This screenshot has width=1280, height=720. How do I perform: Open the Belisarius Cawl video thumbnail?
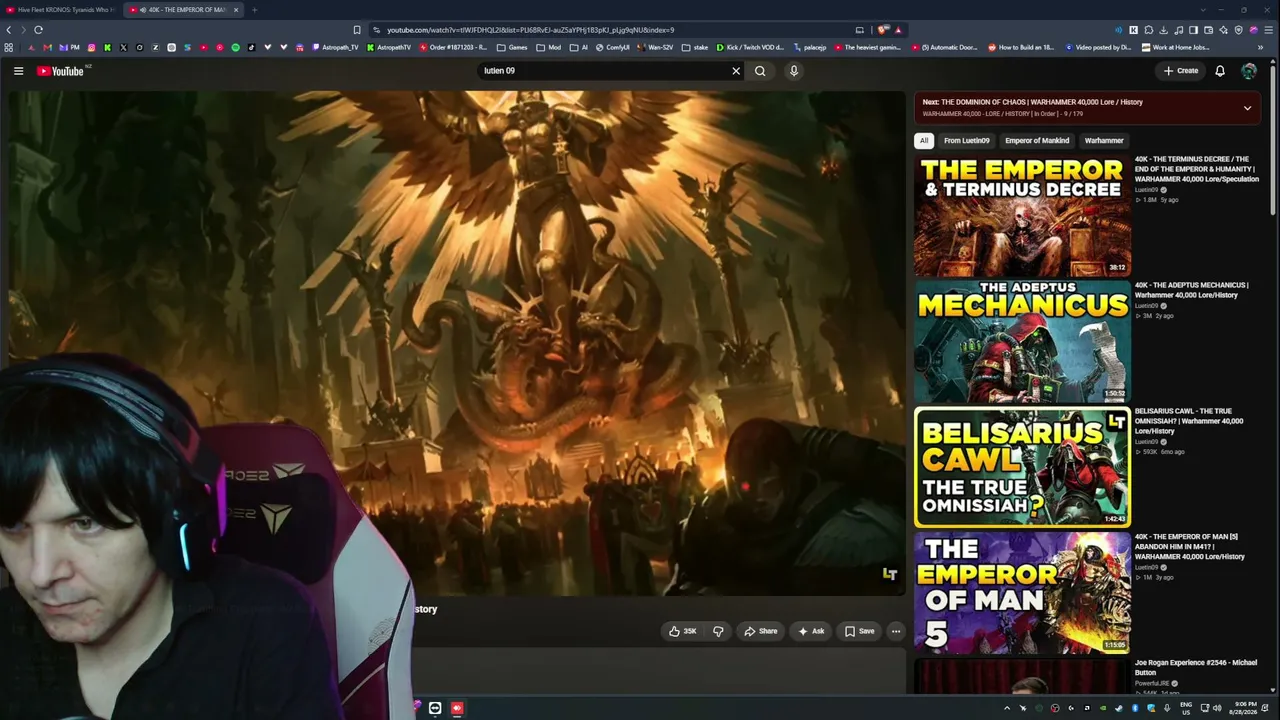[1022, 467]
